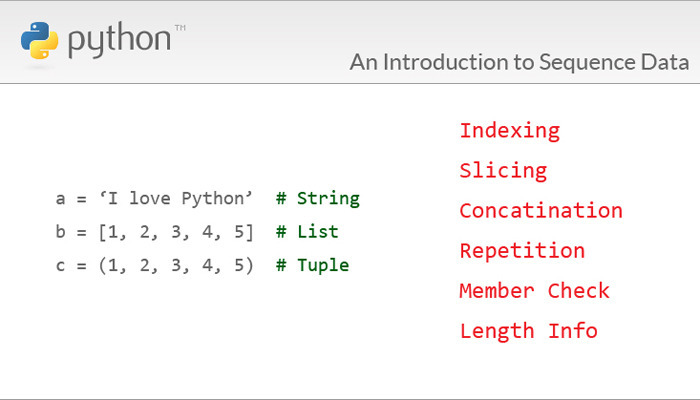Viewport: 700px width, 400px height.
Task: Click variable name b in code
Action: pos(60,232)
